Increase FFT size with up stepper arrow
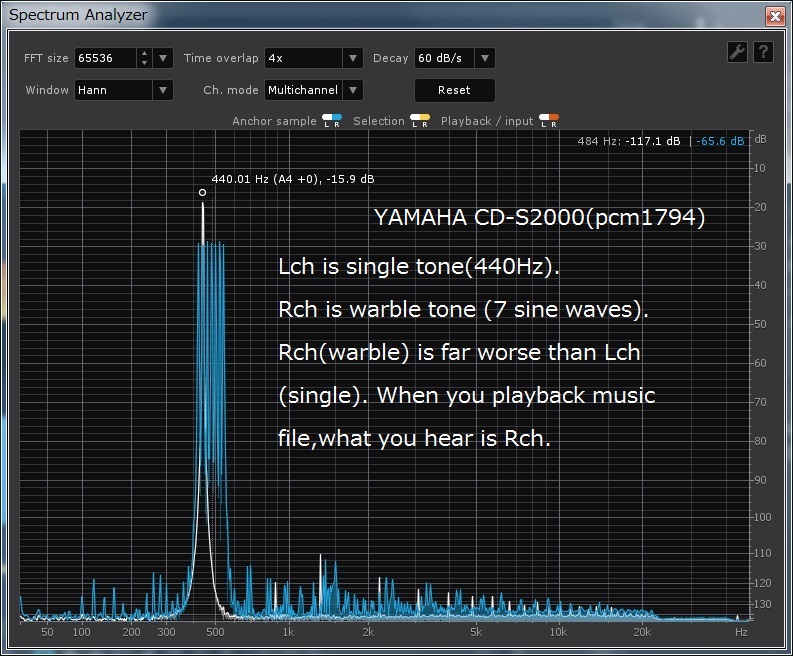The width and height of the screenshot is (793, 656). point(145,54)
